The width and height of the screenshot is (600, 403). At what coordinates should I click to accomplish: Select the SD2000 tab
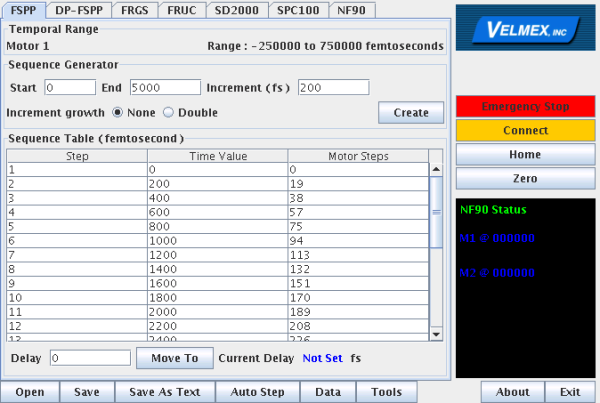237,10
